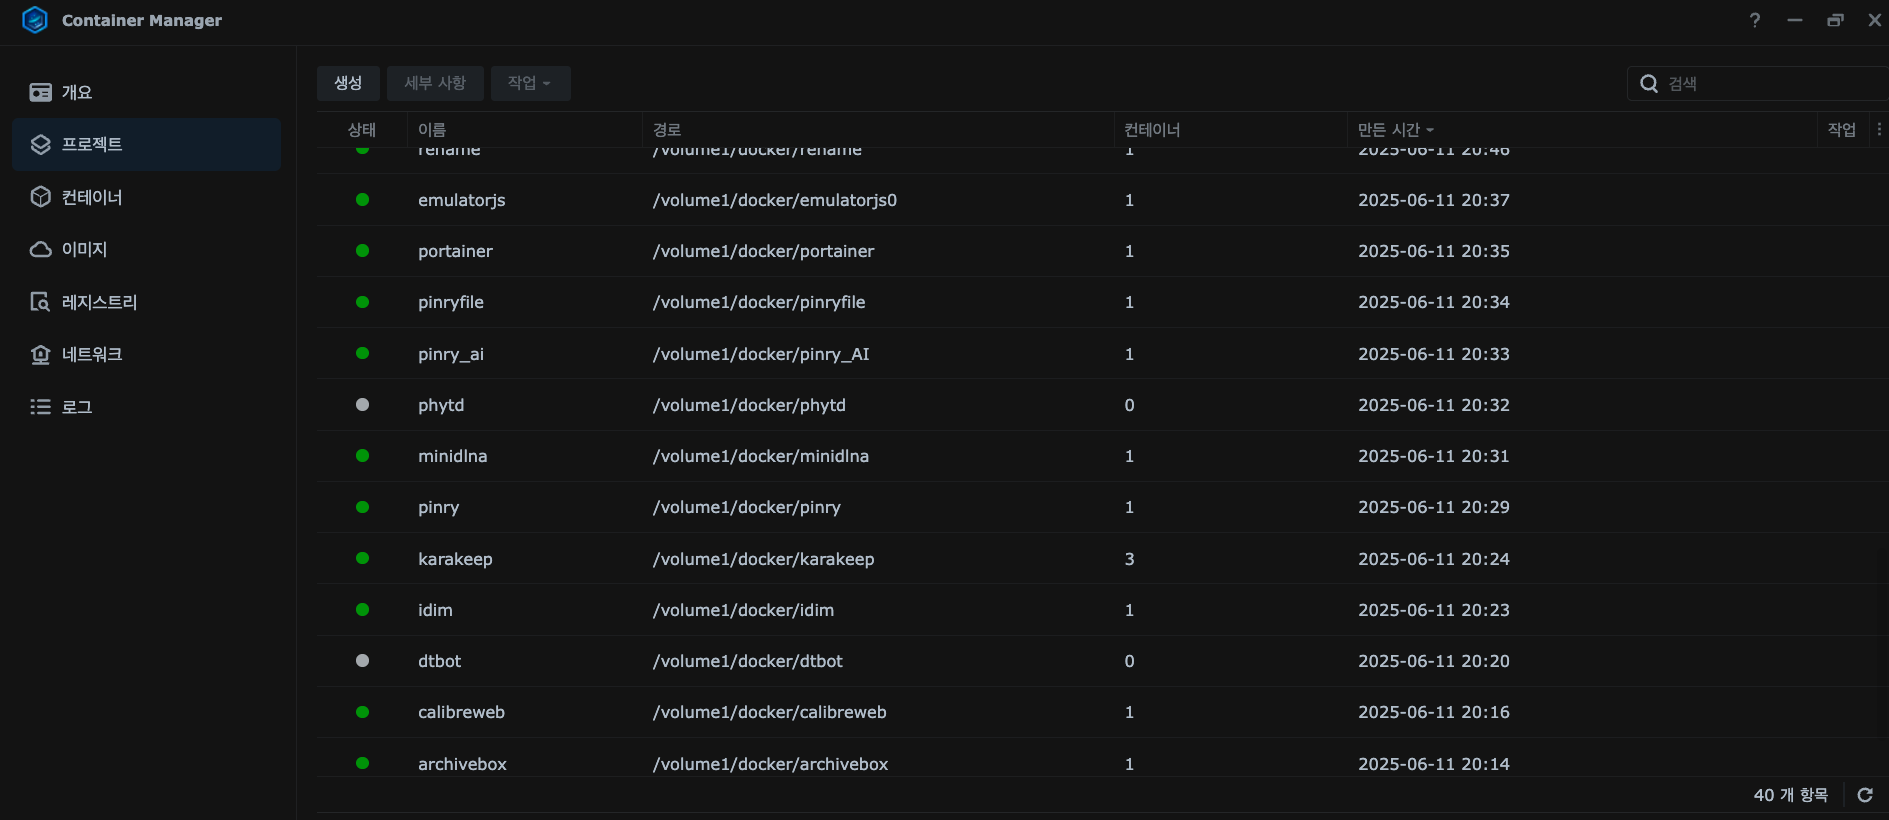Image resolution: width=1889 pixels, height=820 pixels.
Task: Click gray status dot for dtbot
Action: (x=362, y=661)
